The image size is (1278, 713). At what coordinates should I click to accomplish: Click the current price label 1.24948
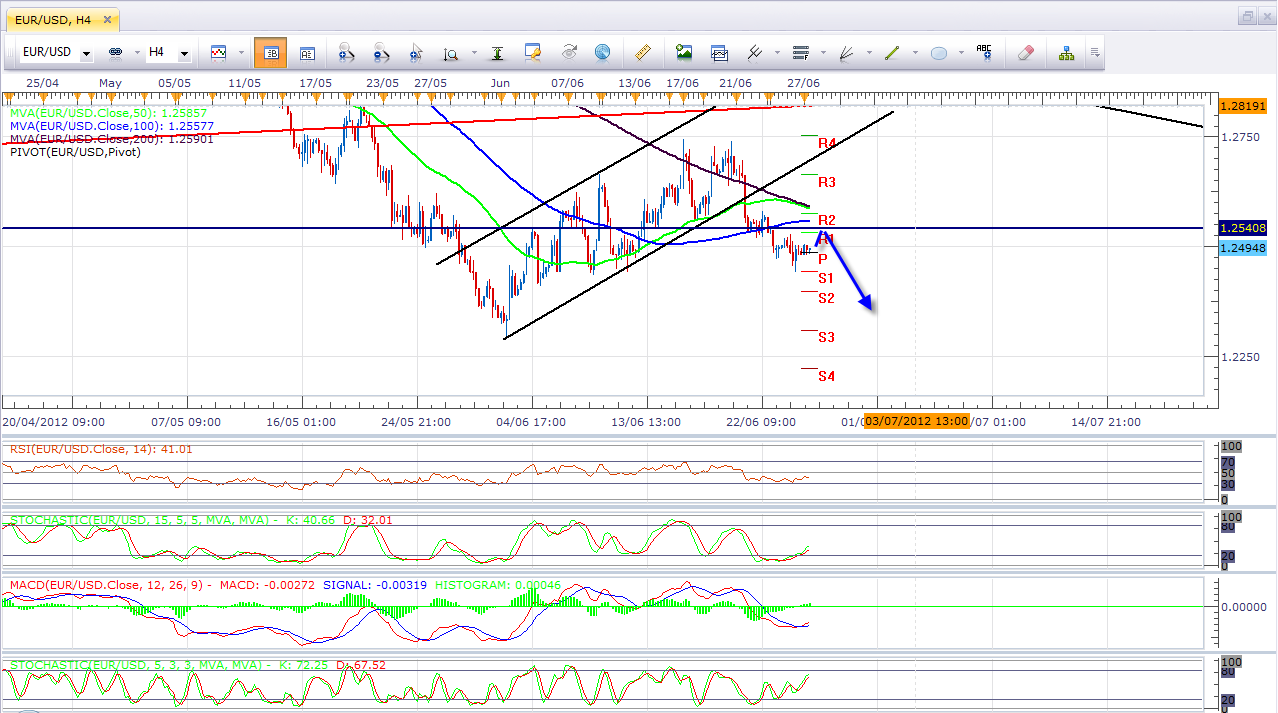tap(1242, 248)
